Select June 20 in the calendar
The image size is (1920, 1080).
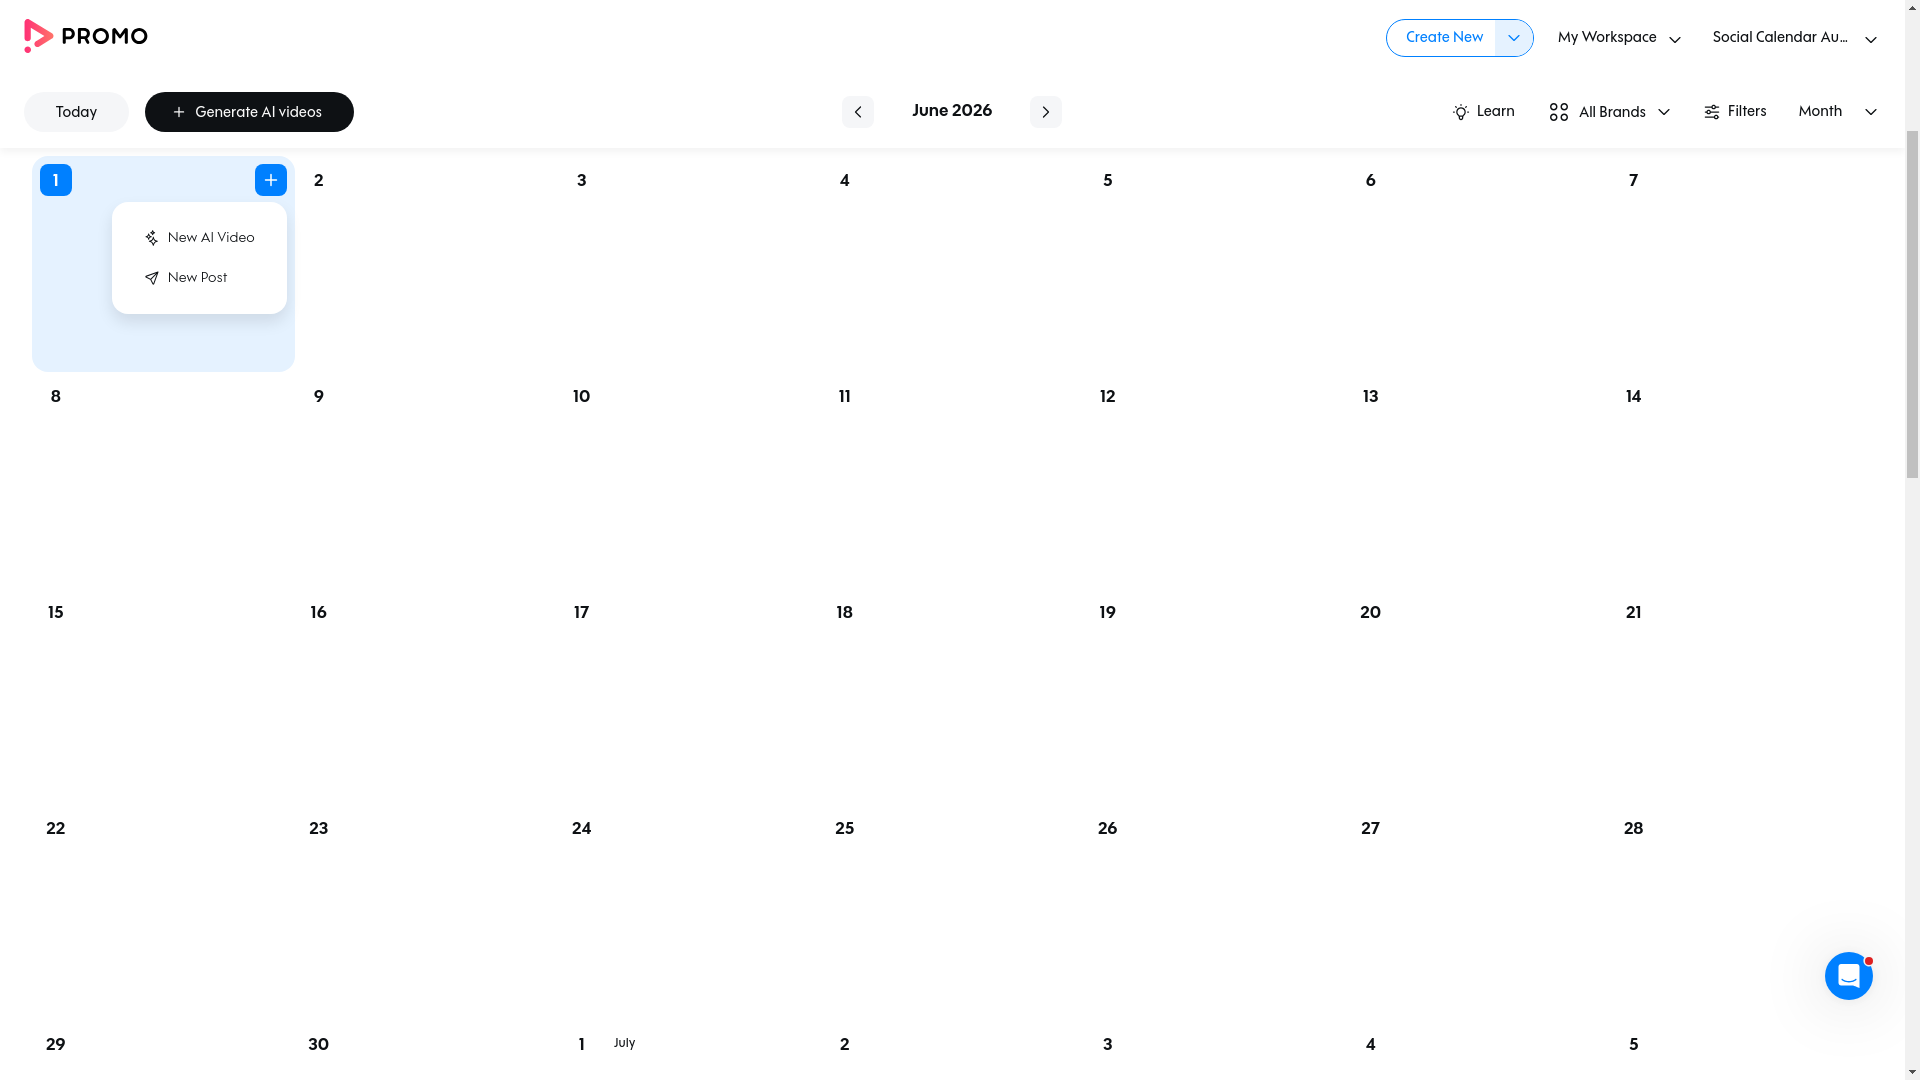[x=1371, y=613]
